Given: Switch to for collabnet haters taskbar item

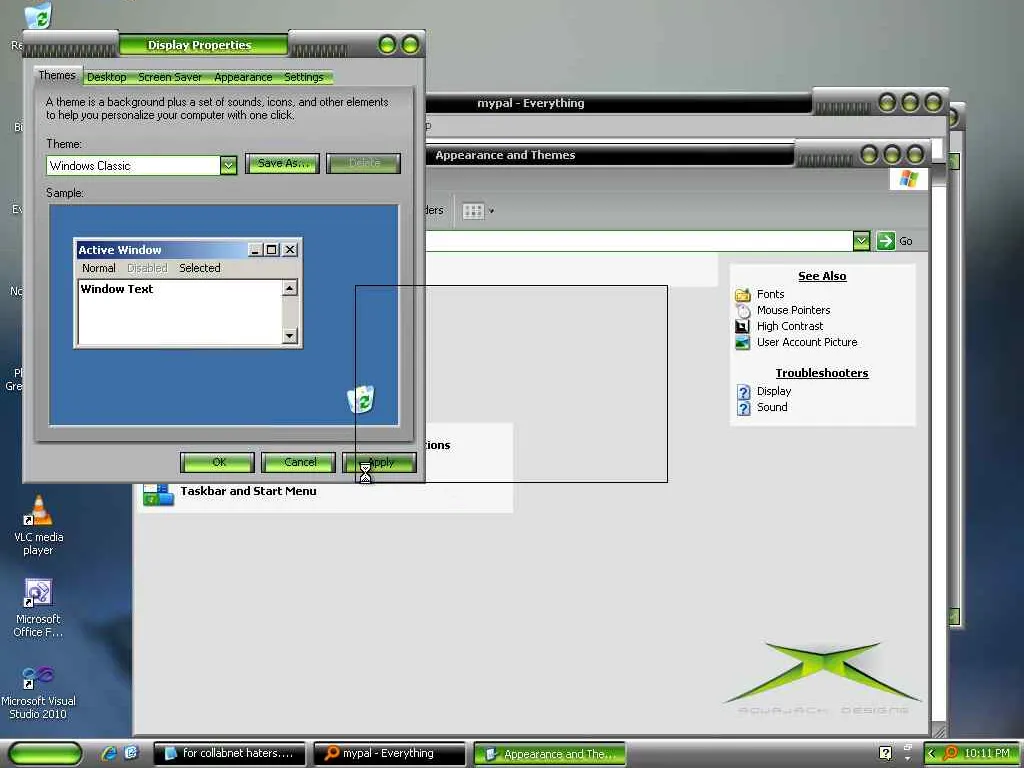Looking at the screenshot, I should pos(229,754).
